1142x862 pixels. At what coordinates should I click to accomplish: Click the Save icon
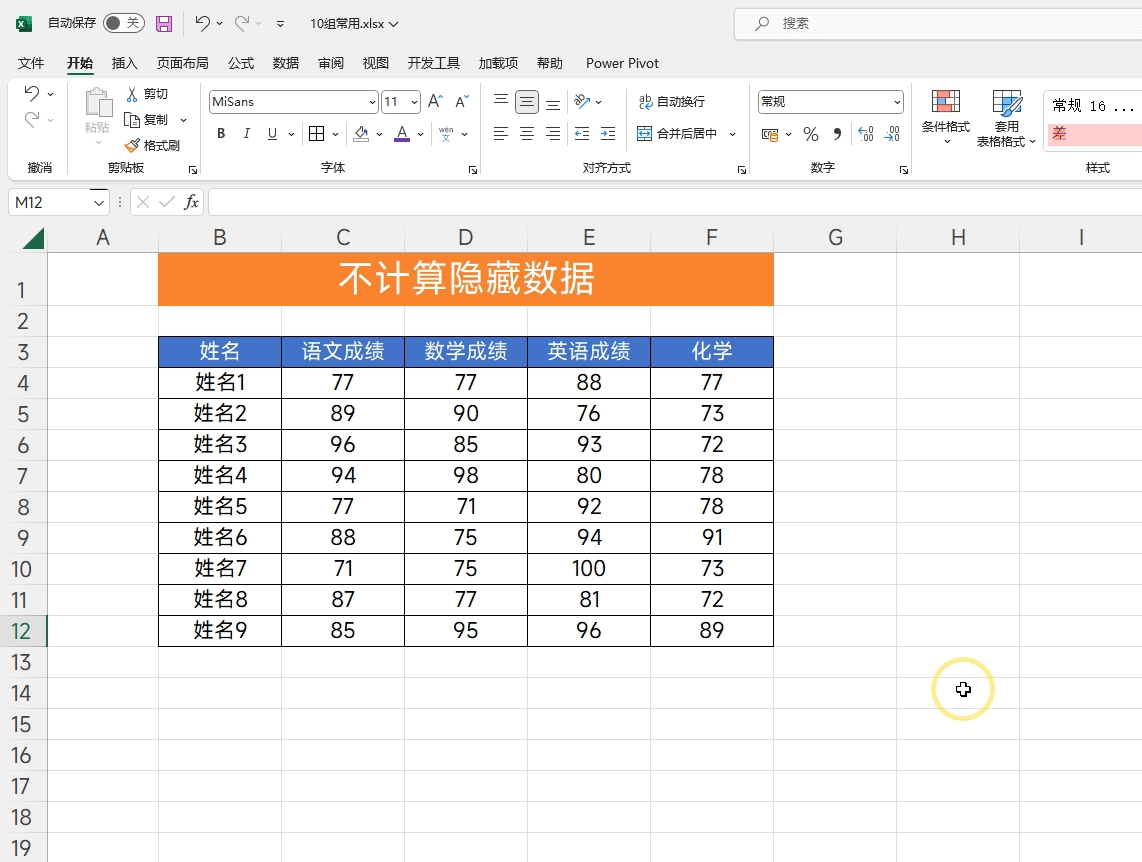coord(163,23)
